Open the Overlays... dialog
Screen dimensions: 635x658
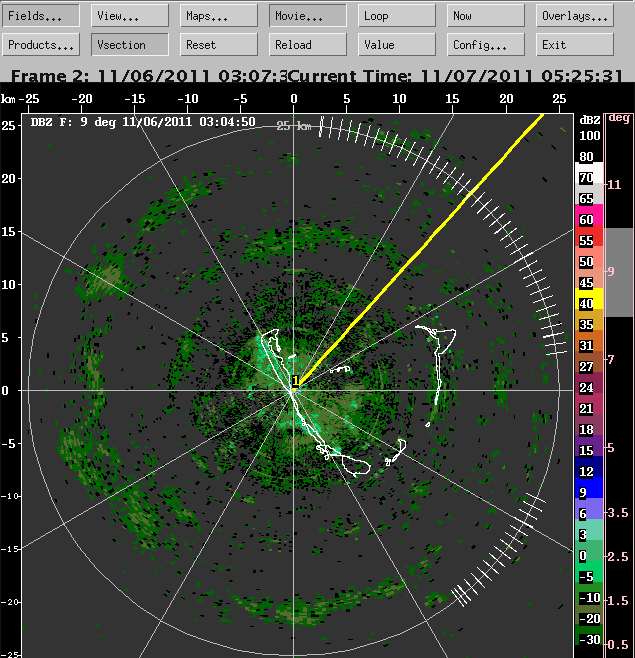(575, 16)
